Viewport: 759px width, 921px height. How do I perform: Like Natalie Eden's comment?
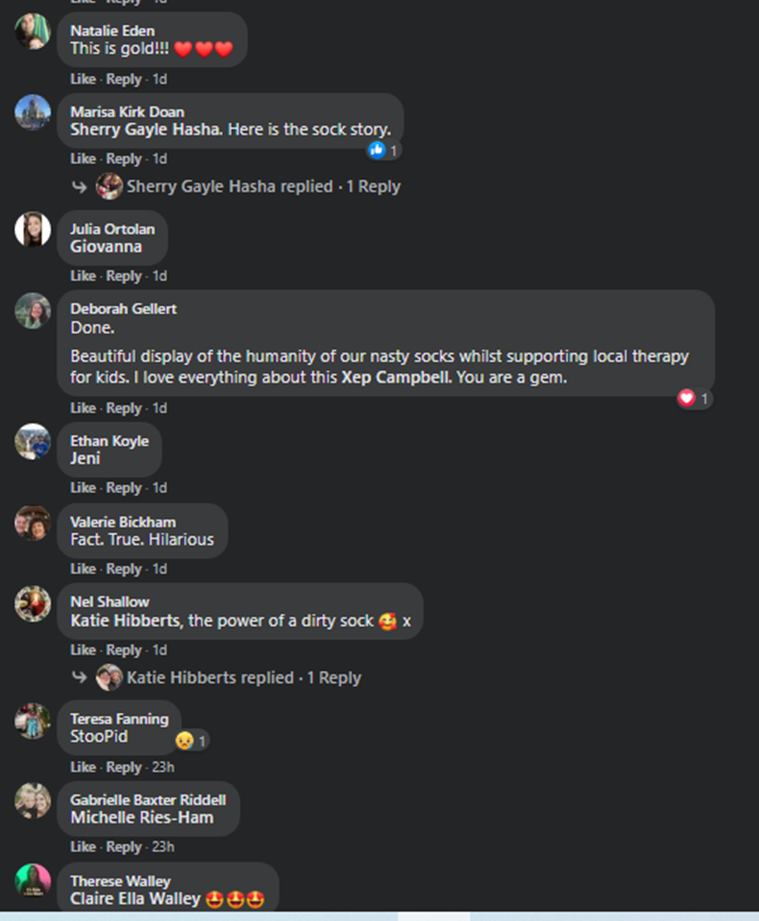click(x=83, y=79)
